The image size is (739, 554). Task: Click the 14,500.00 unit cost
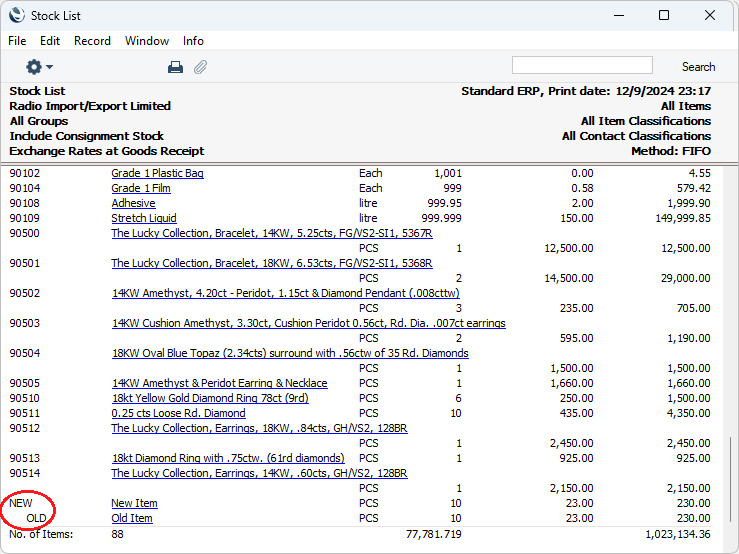pyautogui.click(x=569, y=278)
